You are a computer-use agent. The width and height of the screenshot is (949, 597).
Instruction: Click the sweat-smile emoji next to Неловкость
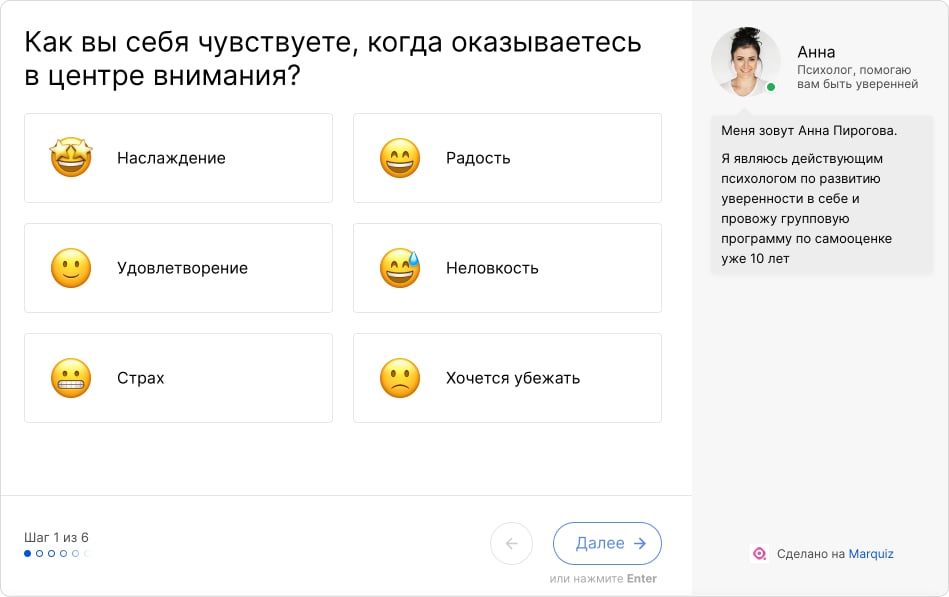coord(400,268)
